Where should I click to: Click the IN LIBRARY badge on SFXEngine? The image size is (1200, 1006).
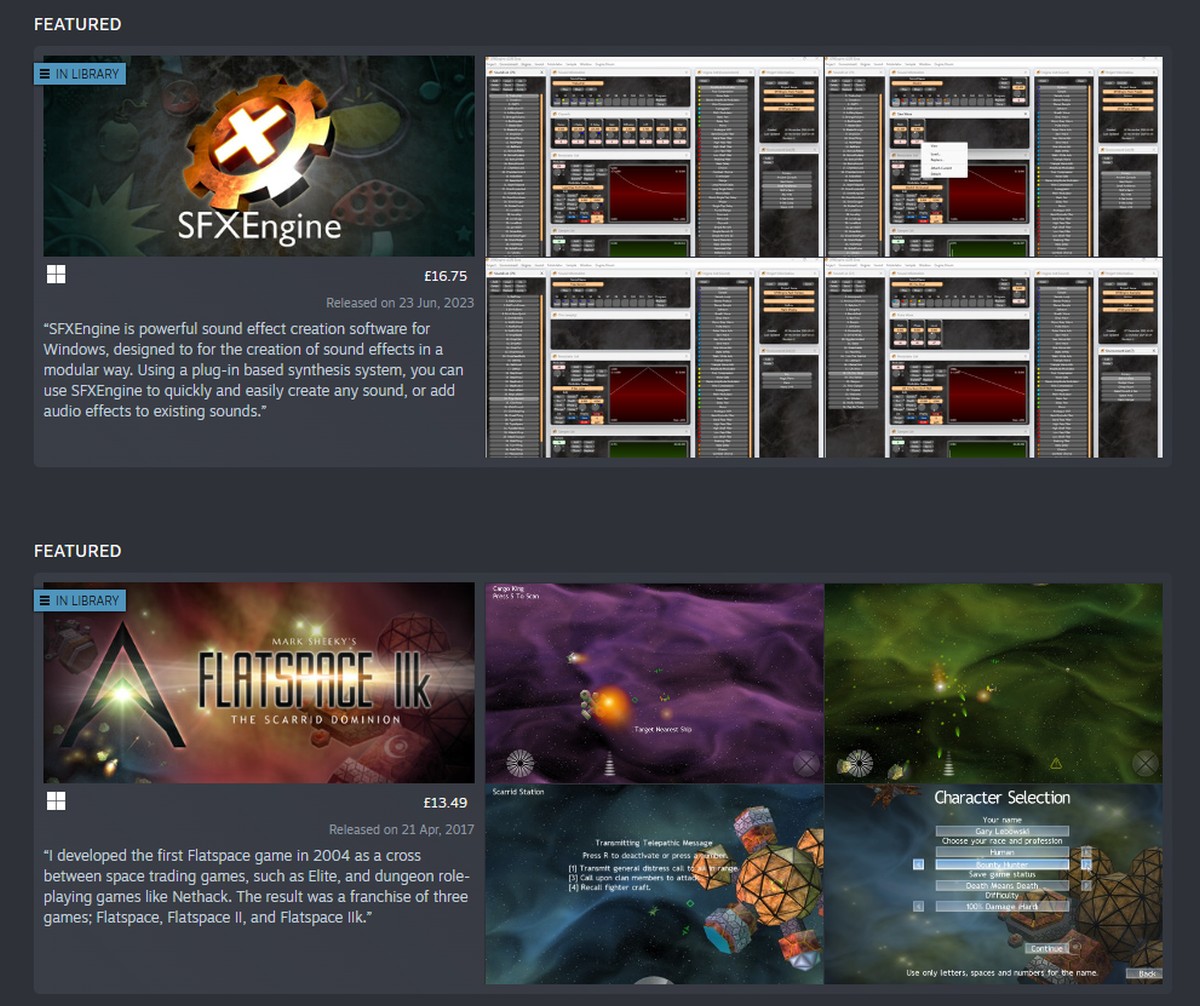coord(80,74)
